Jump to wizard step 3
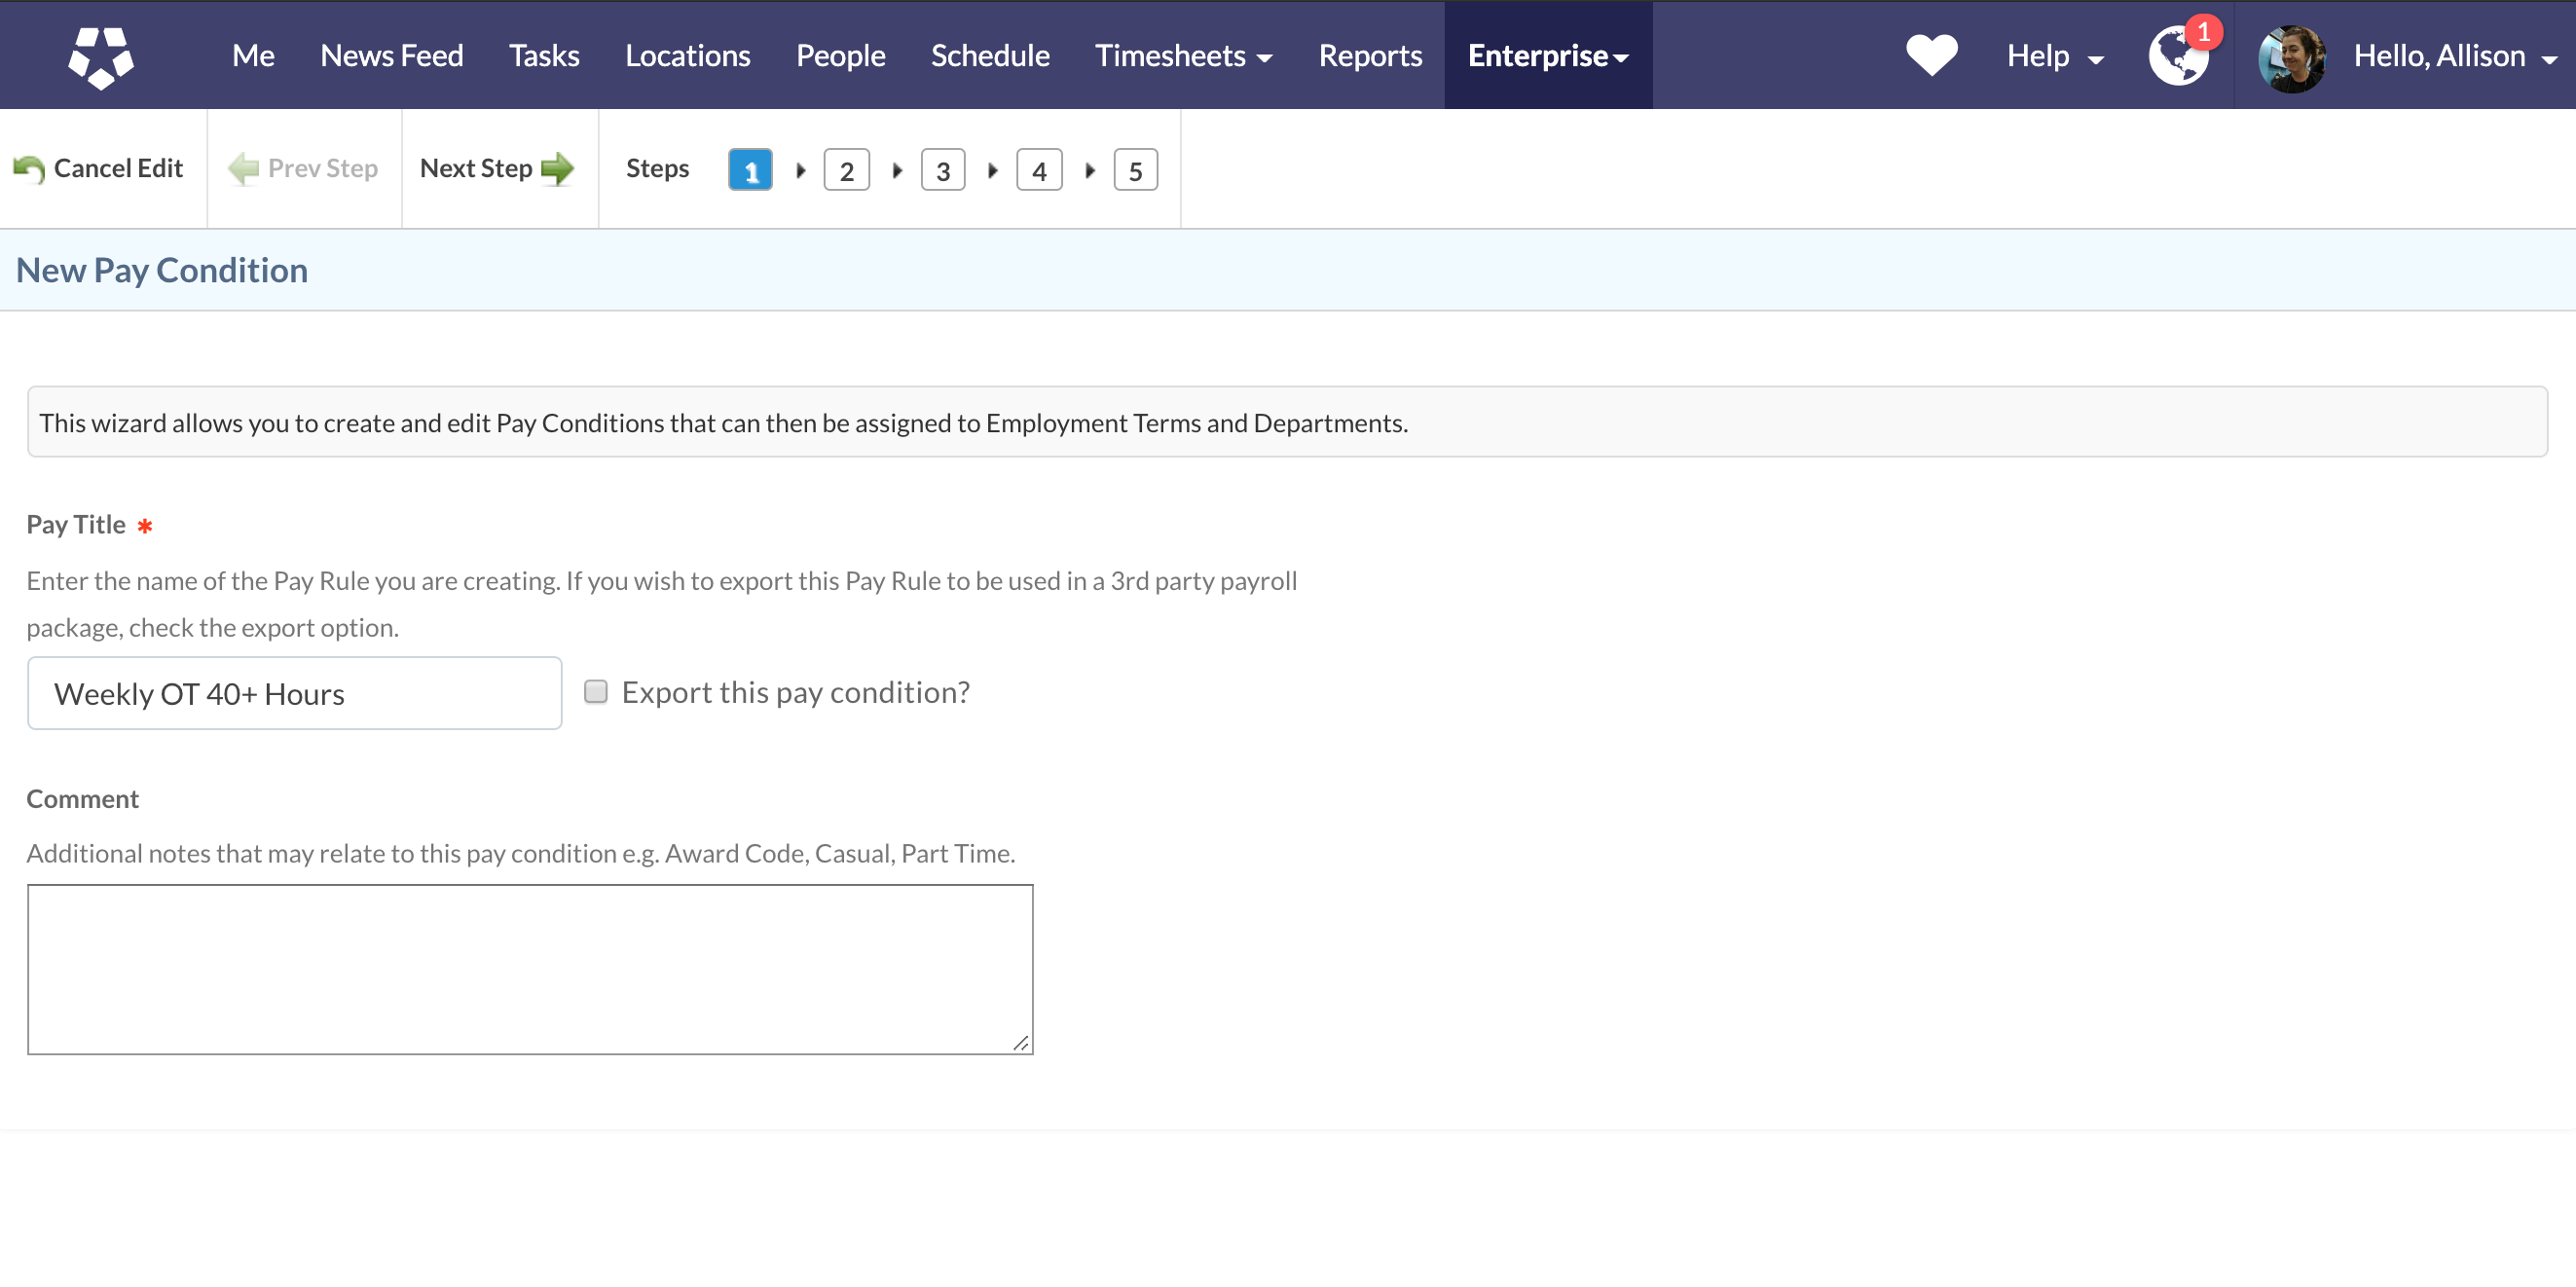This screenshot has width=2576, height=1287. (942, 170)
